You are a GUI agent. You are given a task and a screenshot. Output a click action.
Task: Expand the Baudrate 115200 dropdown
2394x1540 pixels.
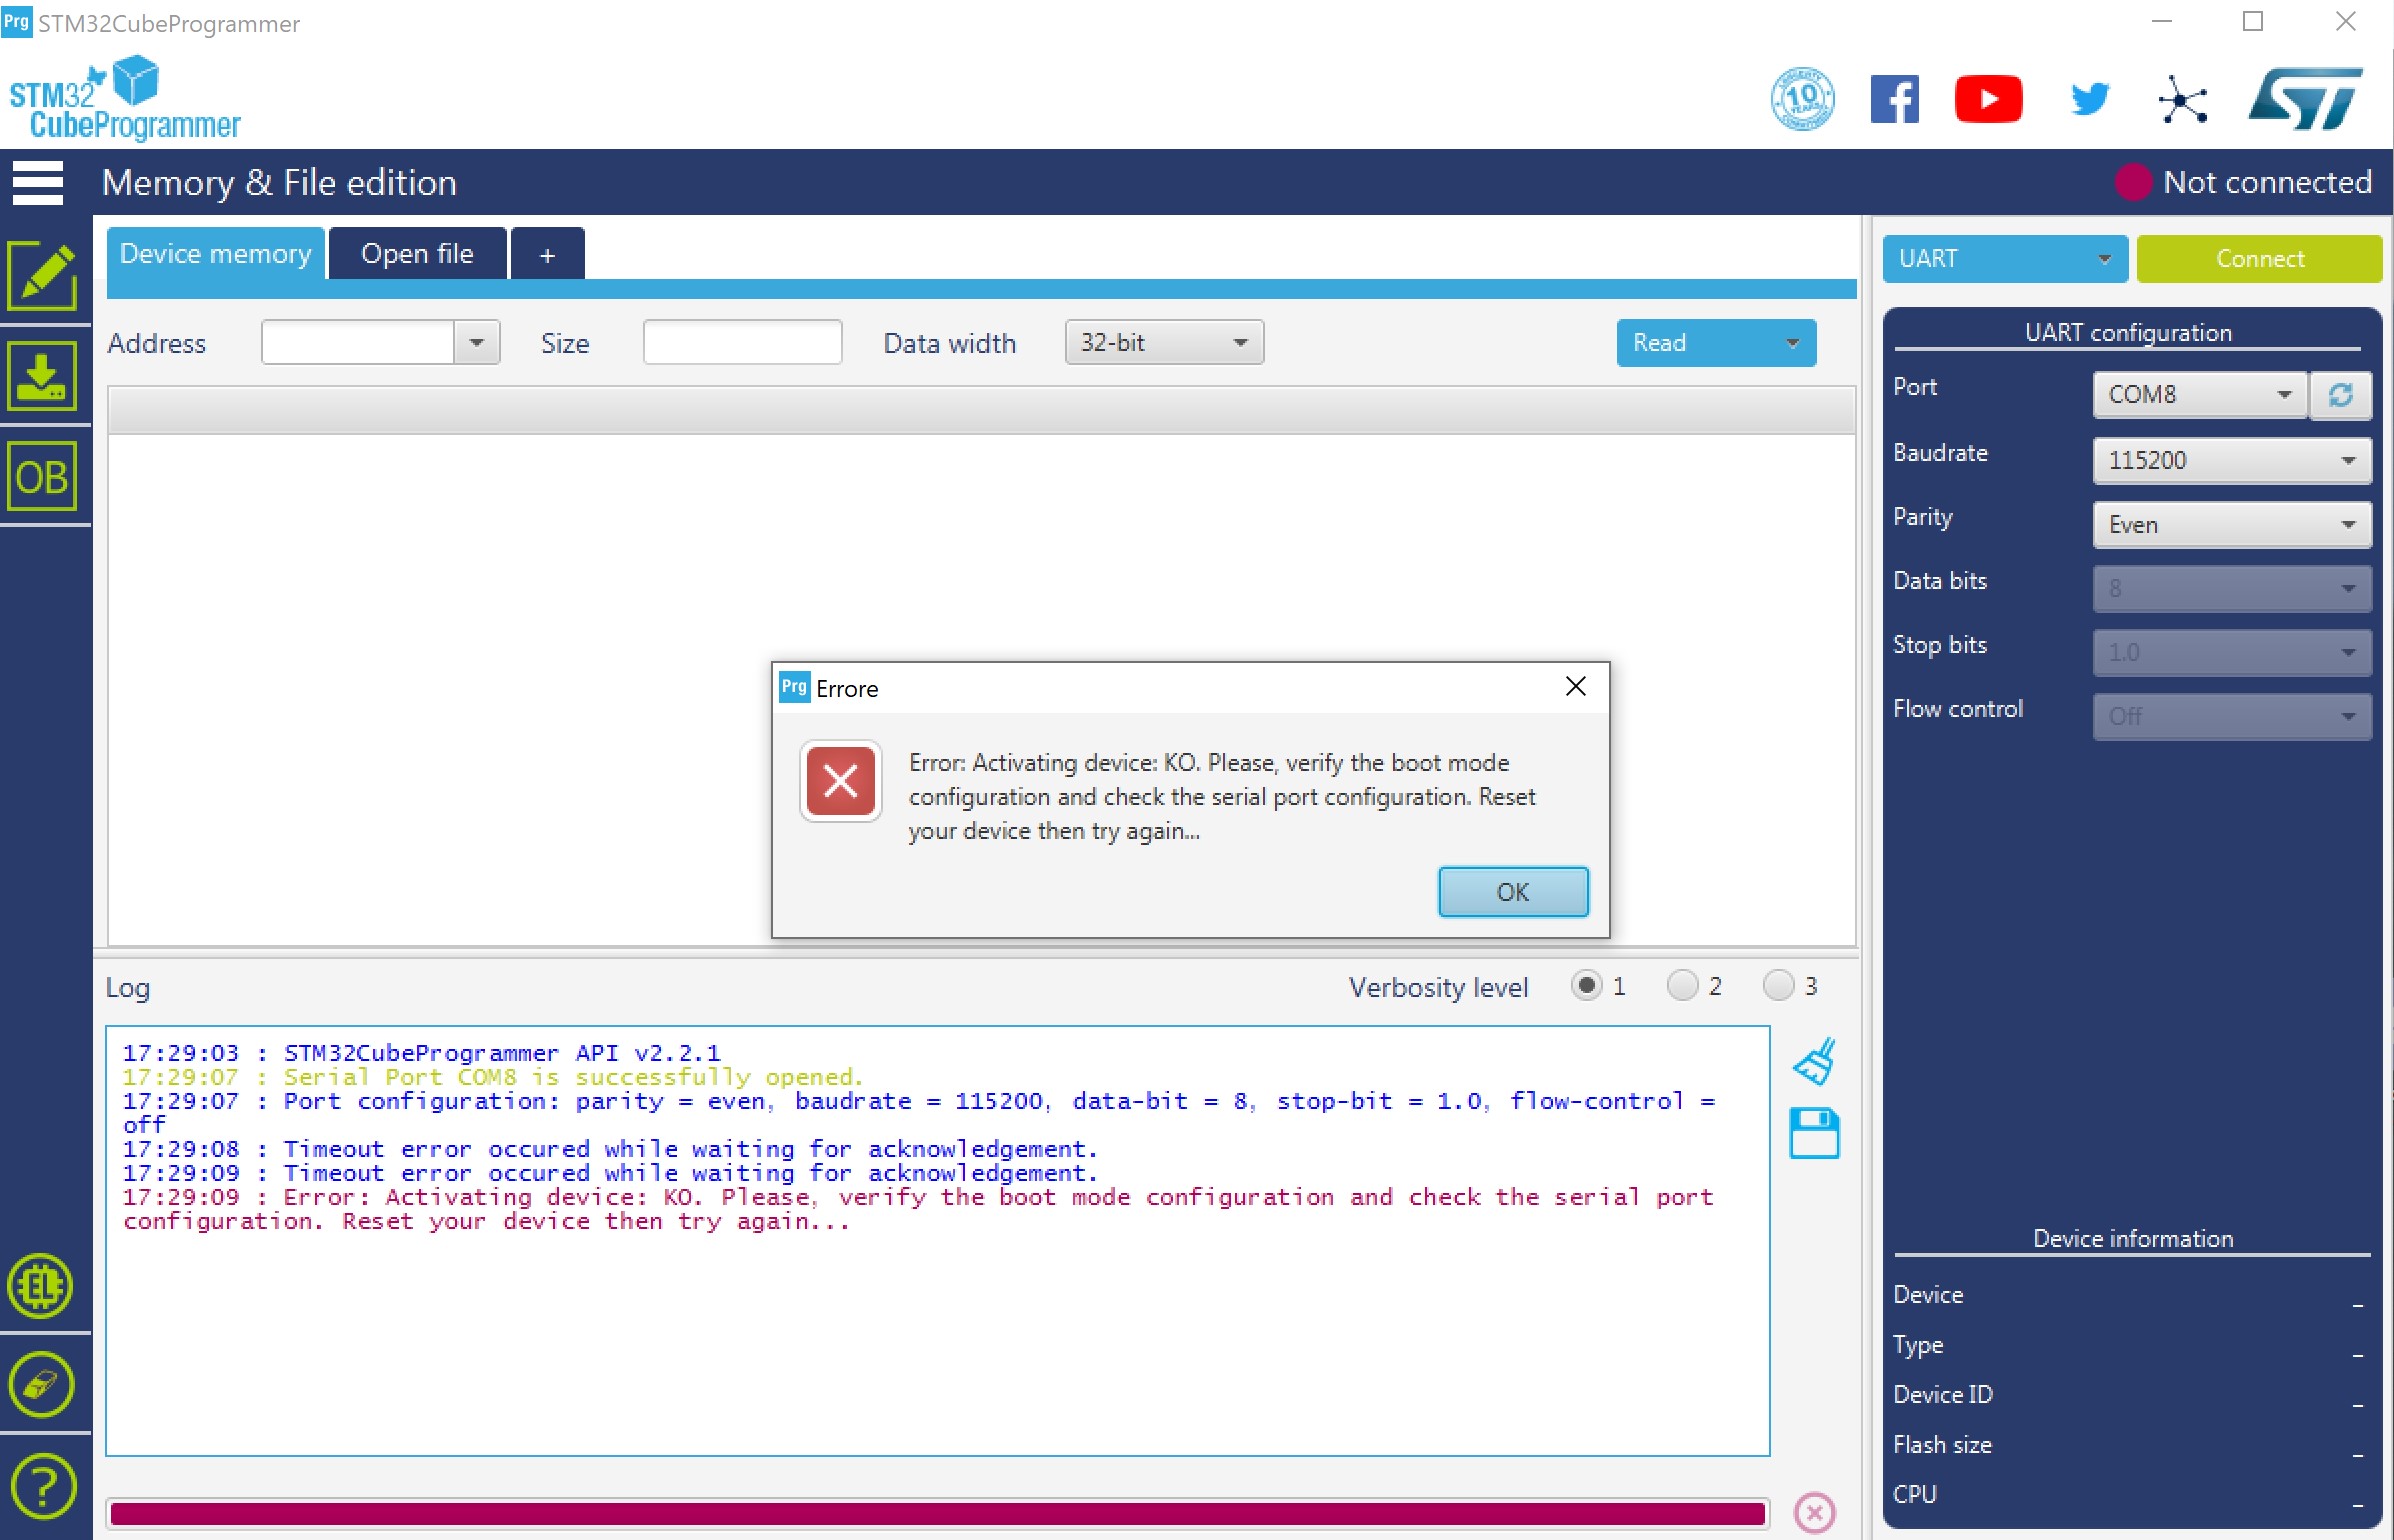tap(2231, 460)
